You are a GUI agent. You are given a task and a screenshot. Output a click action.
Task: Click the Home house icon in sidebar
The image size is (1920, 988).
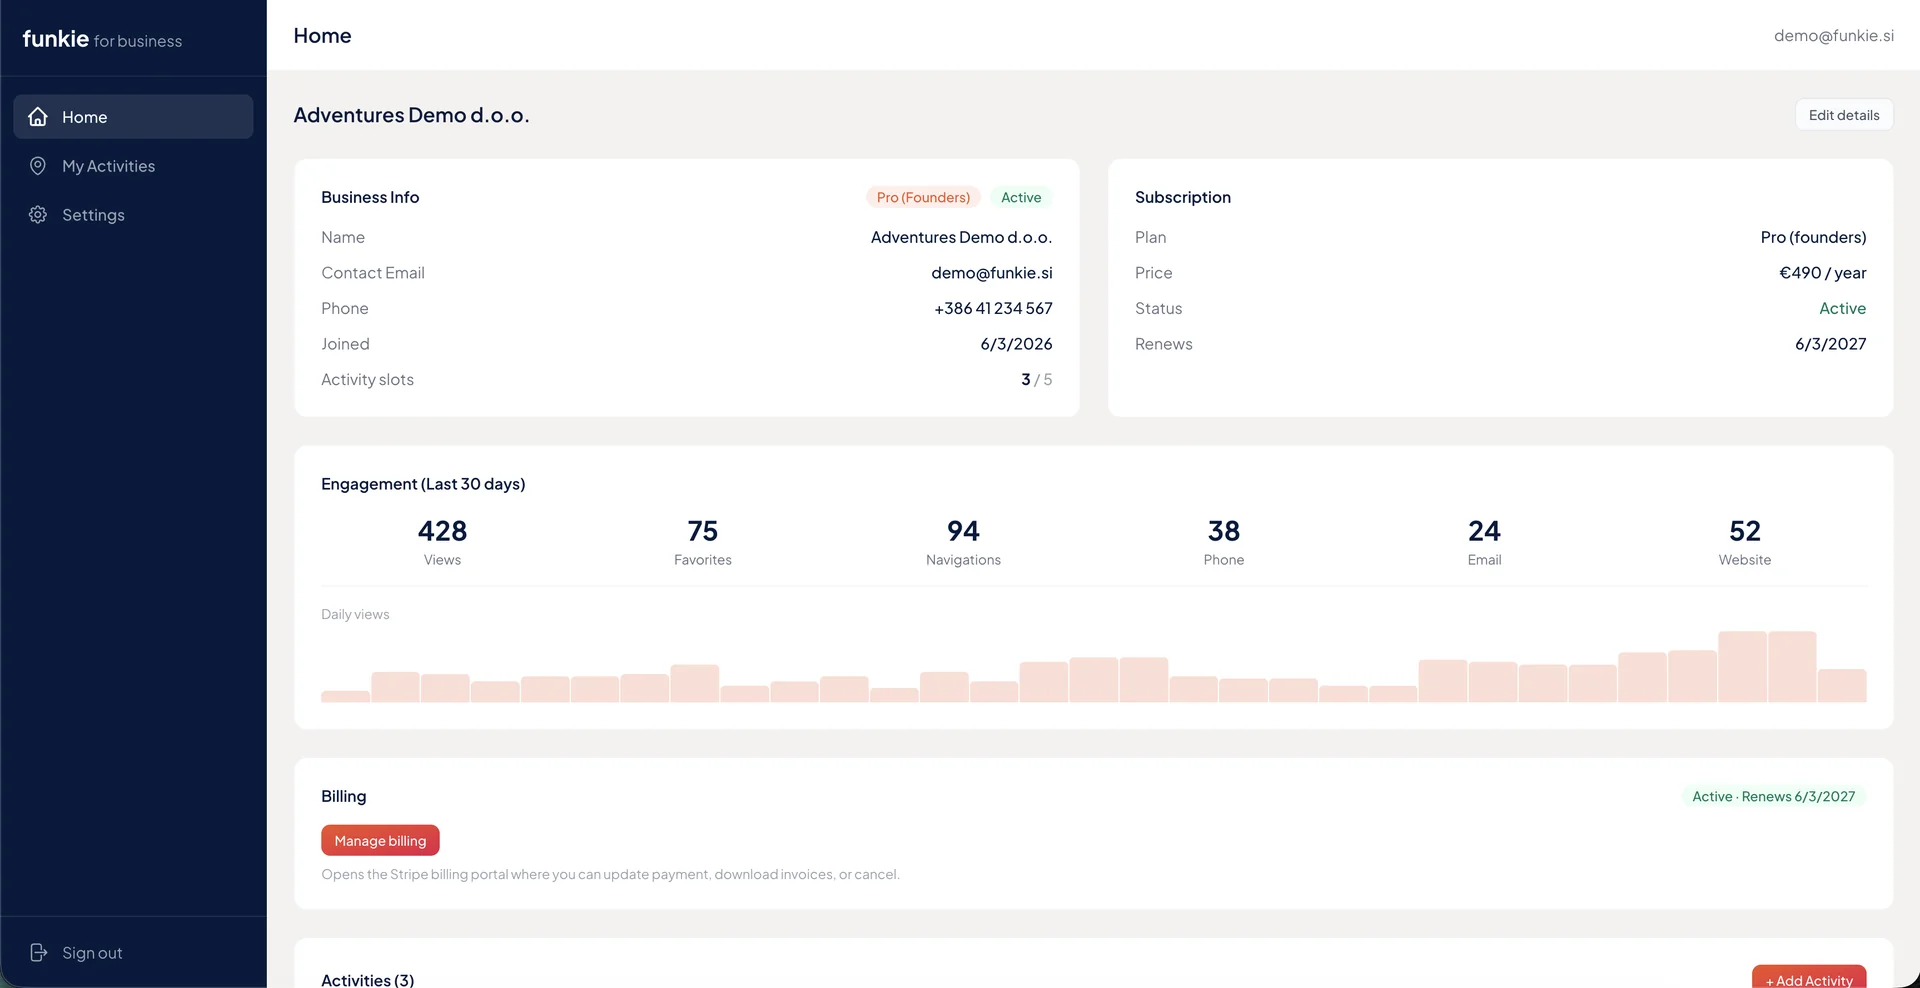(38, 117)
